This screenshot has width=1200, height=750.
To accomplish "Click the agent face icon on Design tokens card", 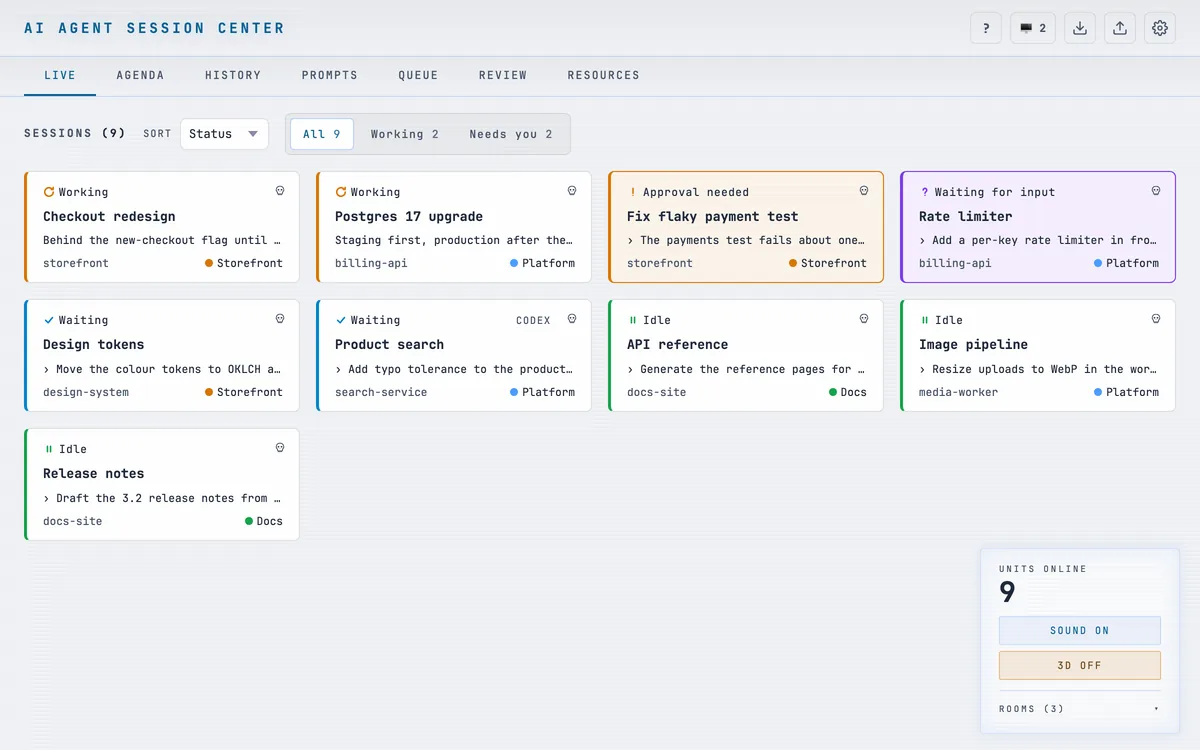I will click(280, 319).
